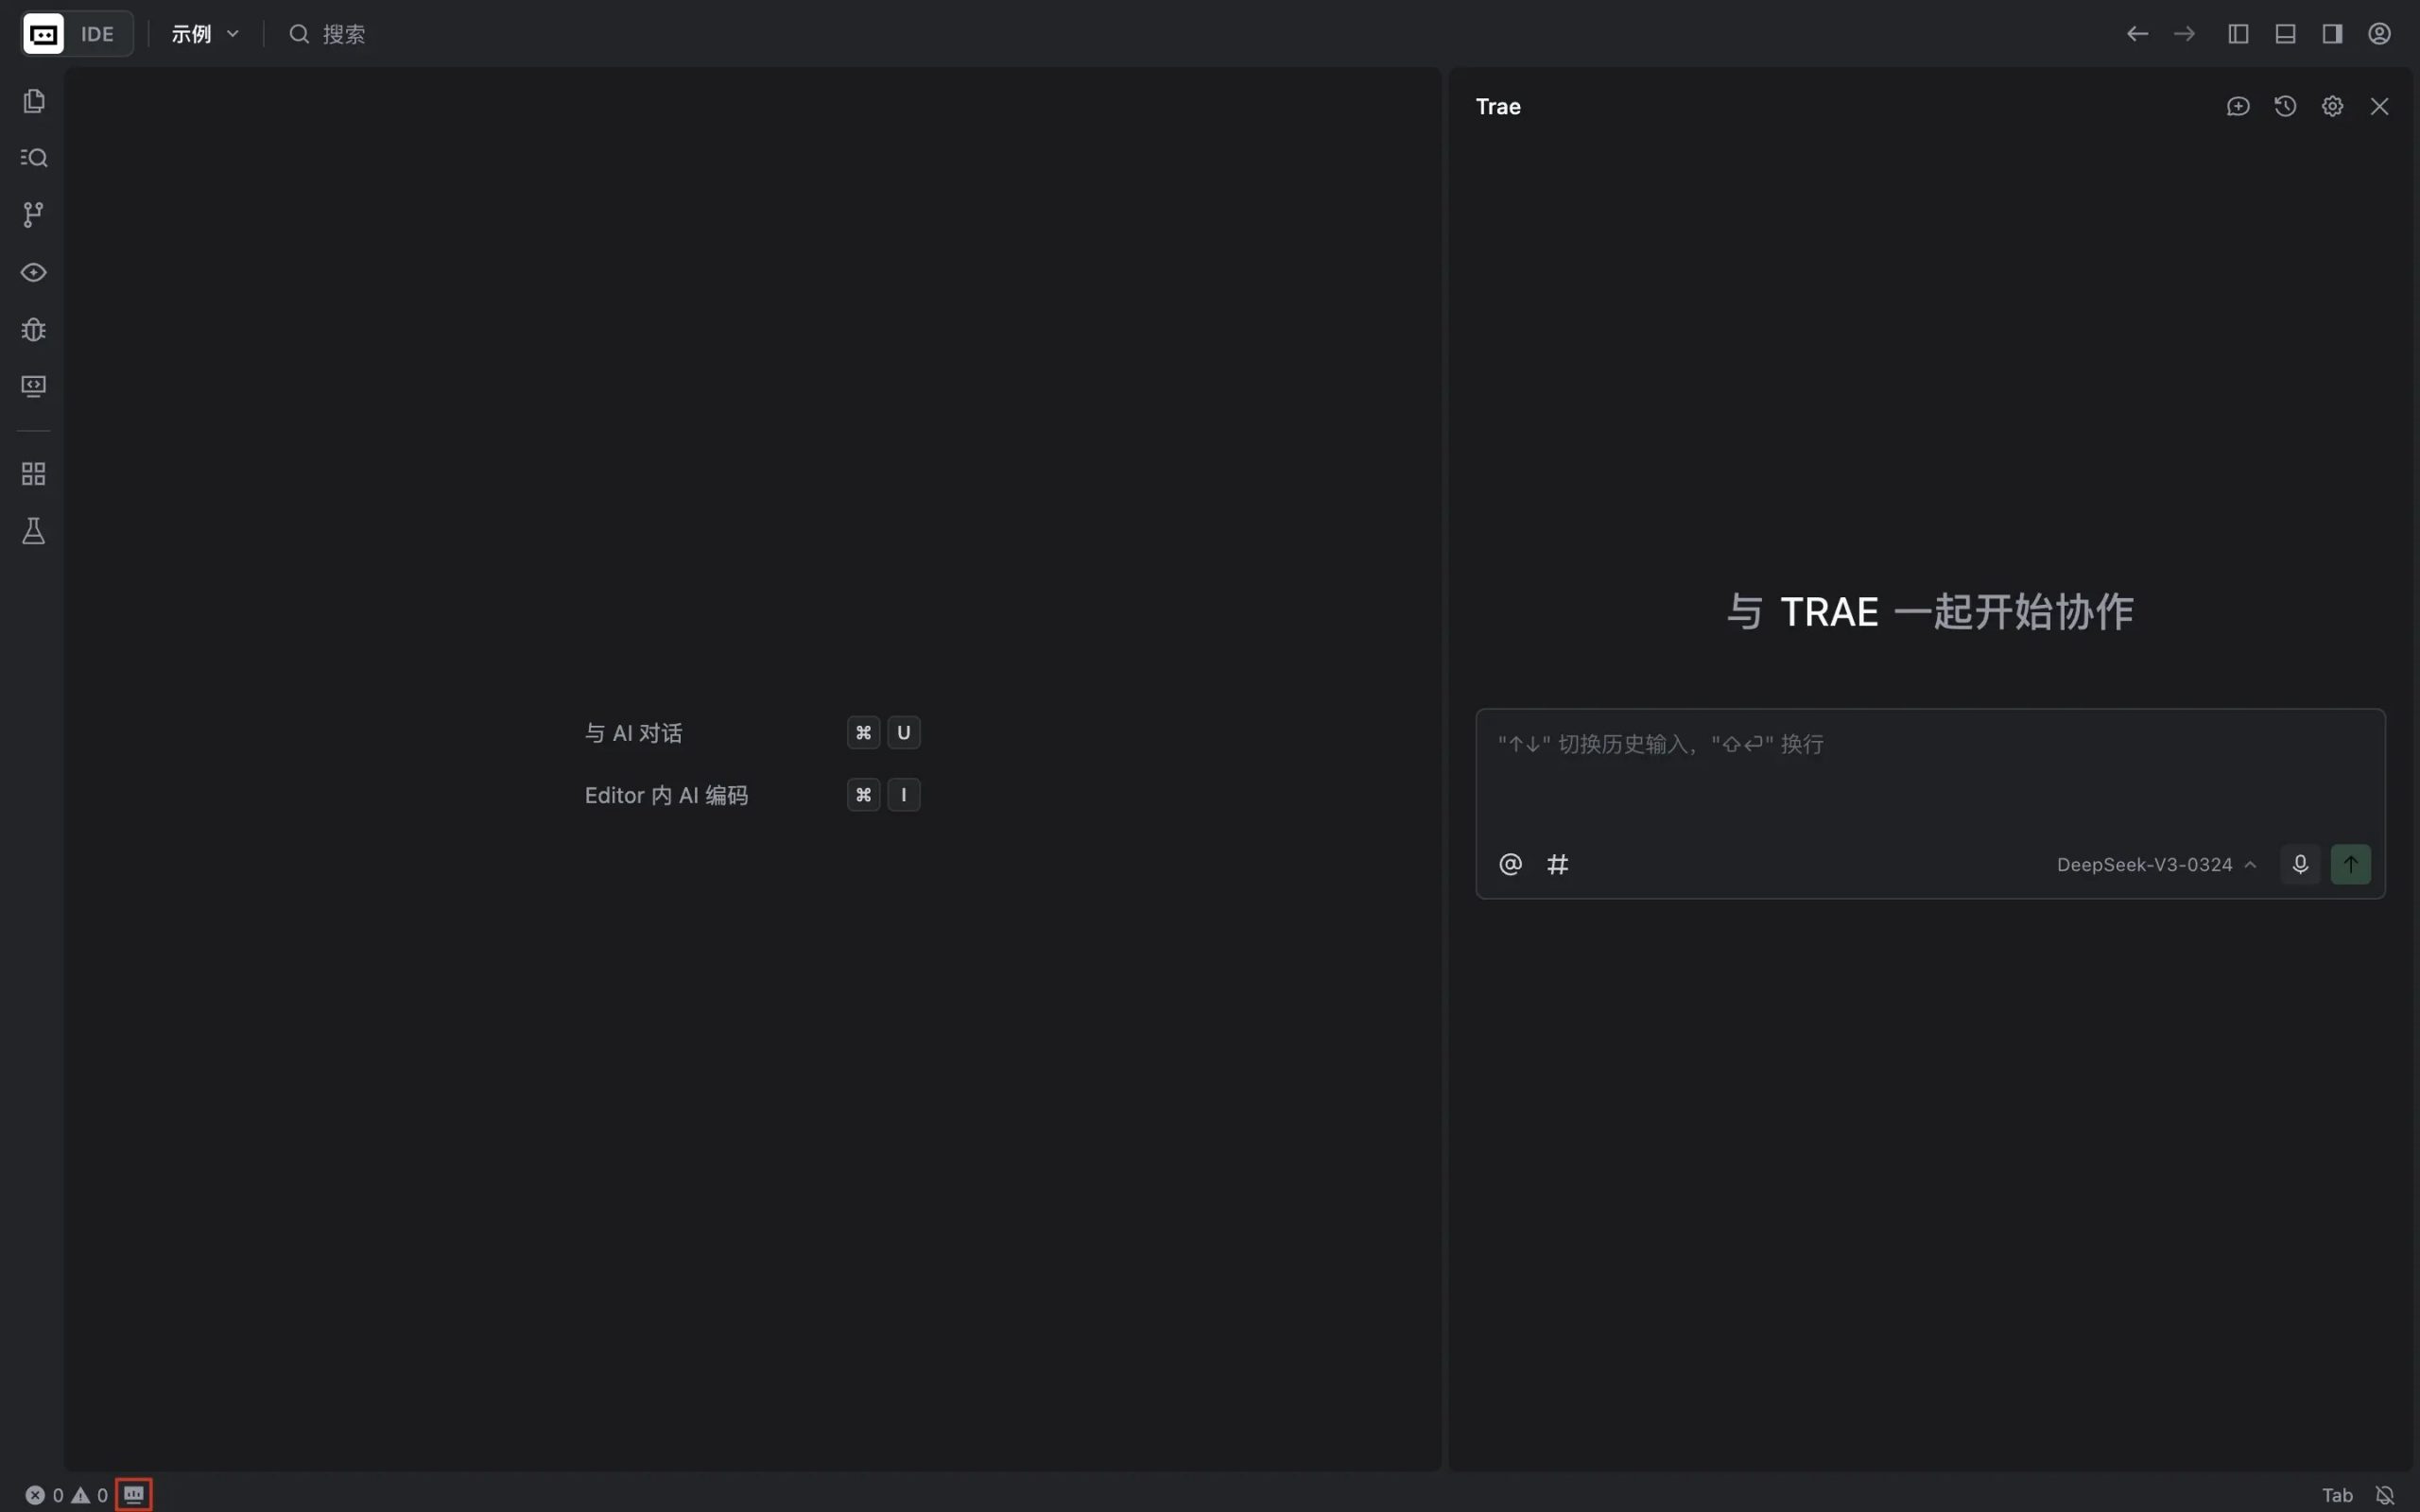Open the Testing flask view
Image resolution: width=2420 pixels, height=1512 pixels.
34,531
